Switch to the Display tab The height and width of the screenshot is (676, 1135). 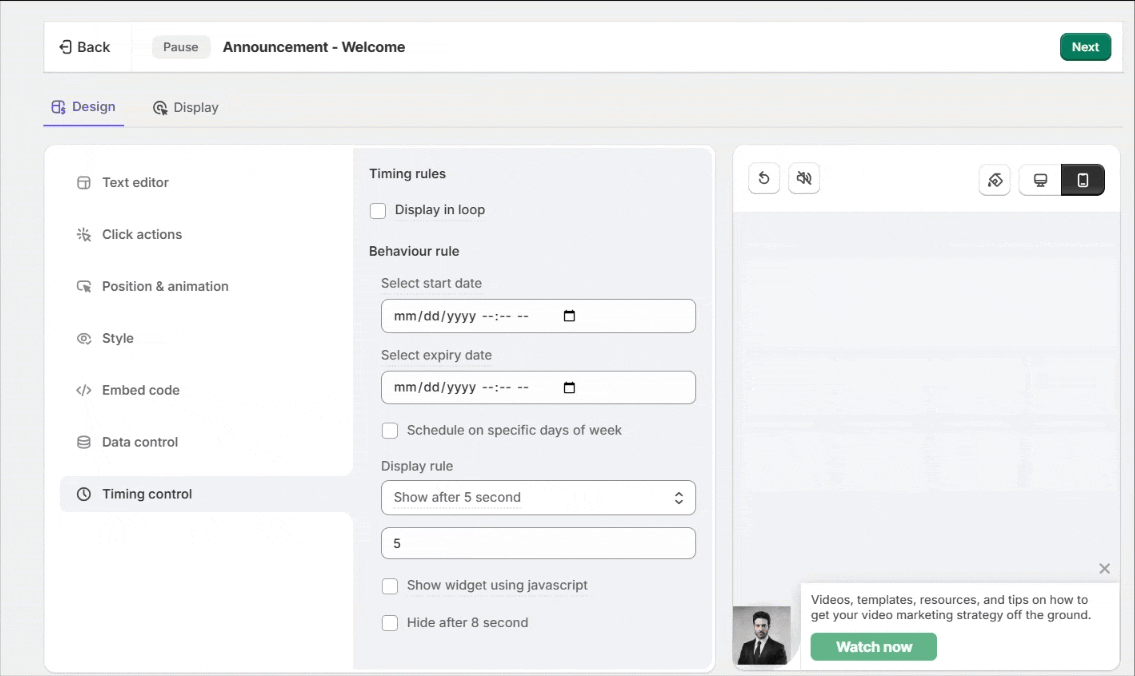tap(186, 108)
